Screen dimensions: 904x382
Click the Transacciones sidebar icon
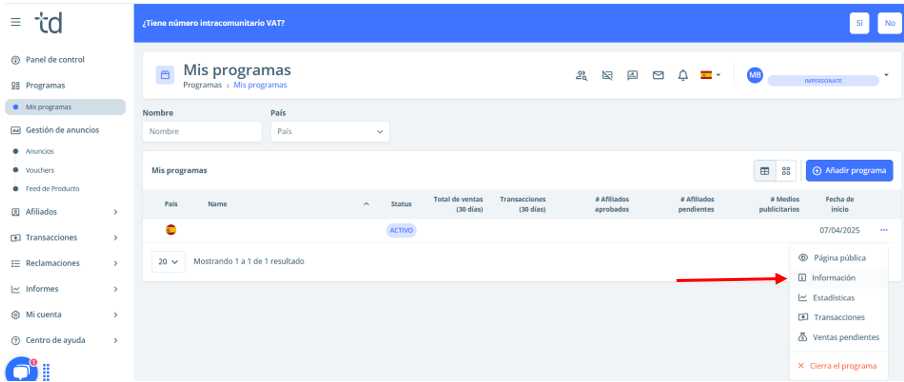pyautogui.click(x=16, y=237)
